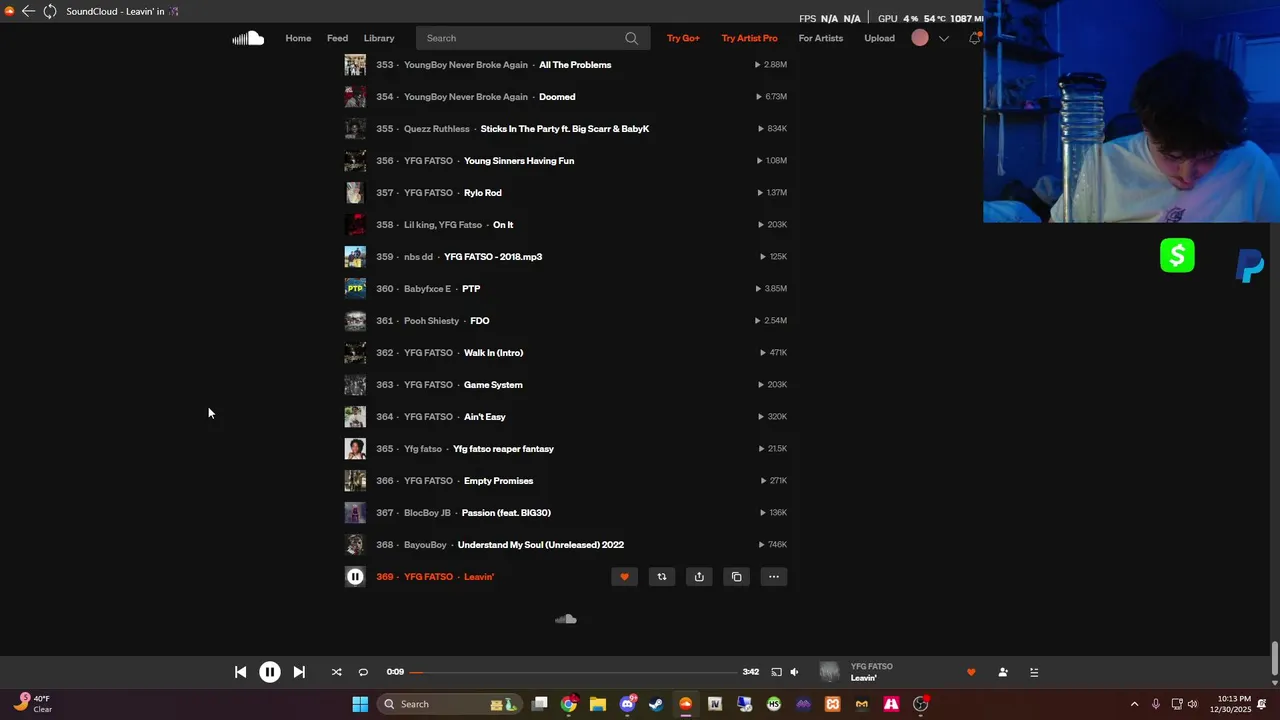Skip to previous track in player
Screen dimensions: 1280x720
click(240, 672)
